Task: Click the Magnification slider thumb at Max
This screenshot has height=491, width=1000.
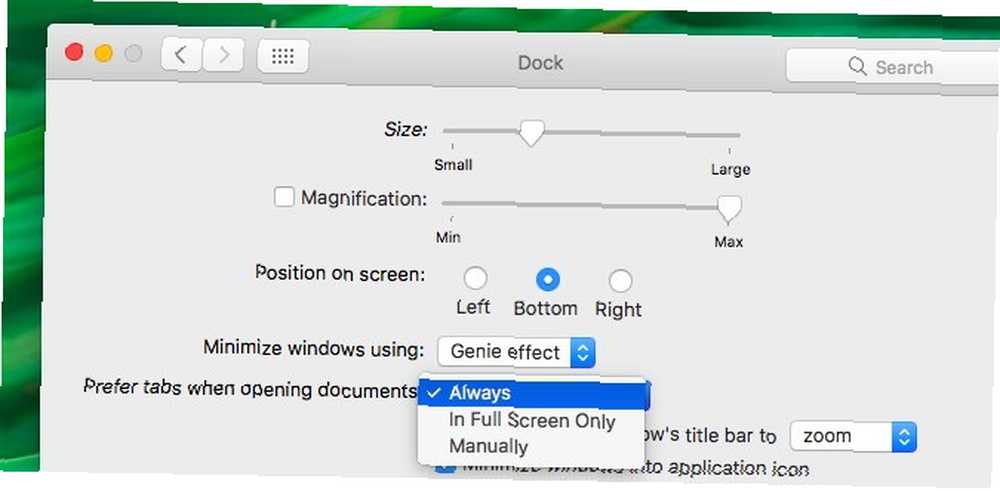Action: point(729,209)
